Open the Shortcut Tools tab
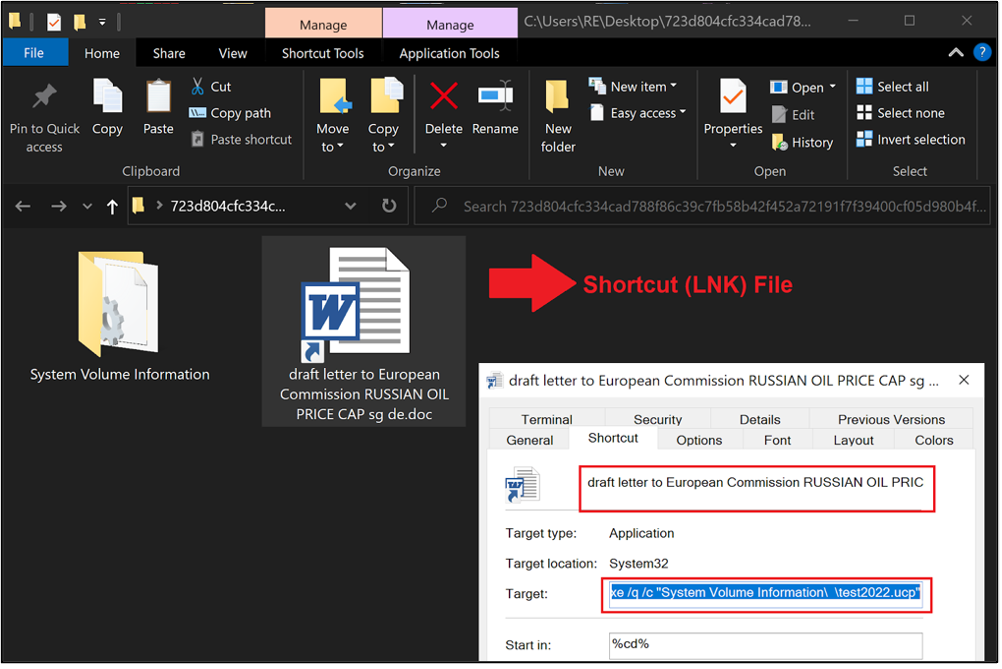 click(323, 53)
